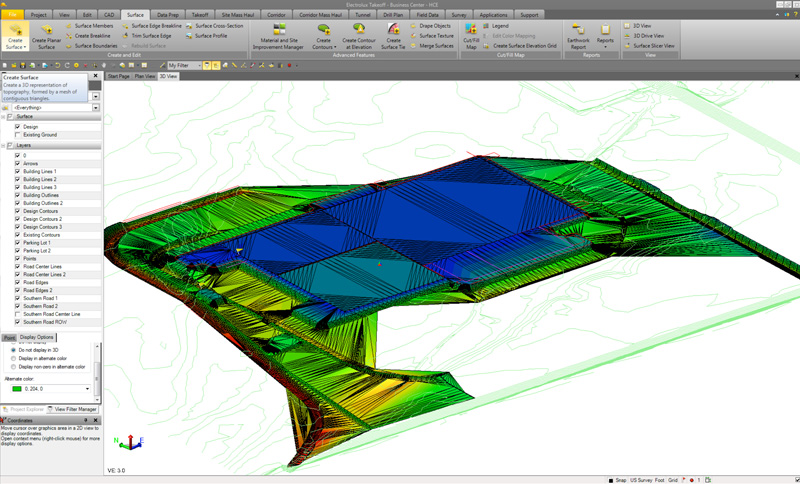The height and width of the screenshot is (484, 800).
Task: Click the Create Planar Surface icon
Action: point(46,31)
